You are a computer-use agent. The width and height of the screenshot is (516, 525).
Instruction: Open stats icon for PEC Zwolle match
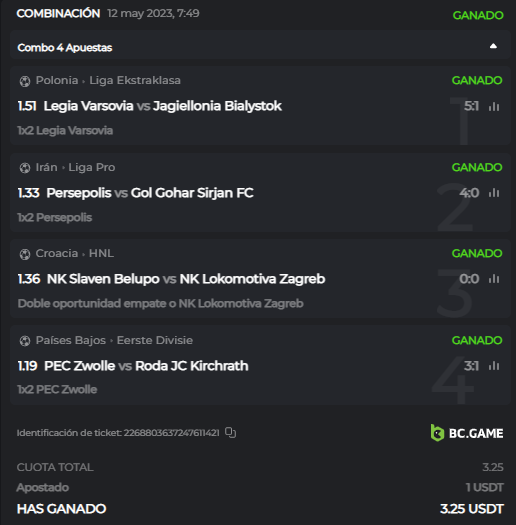[x=494, y=366]
